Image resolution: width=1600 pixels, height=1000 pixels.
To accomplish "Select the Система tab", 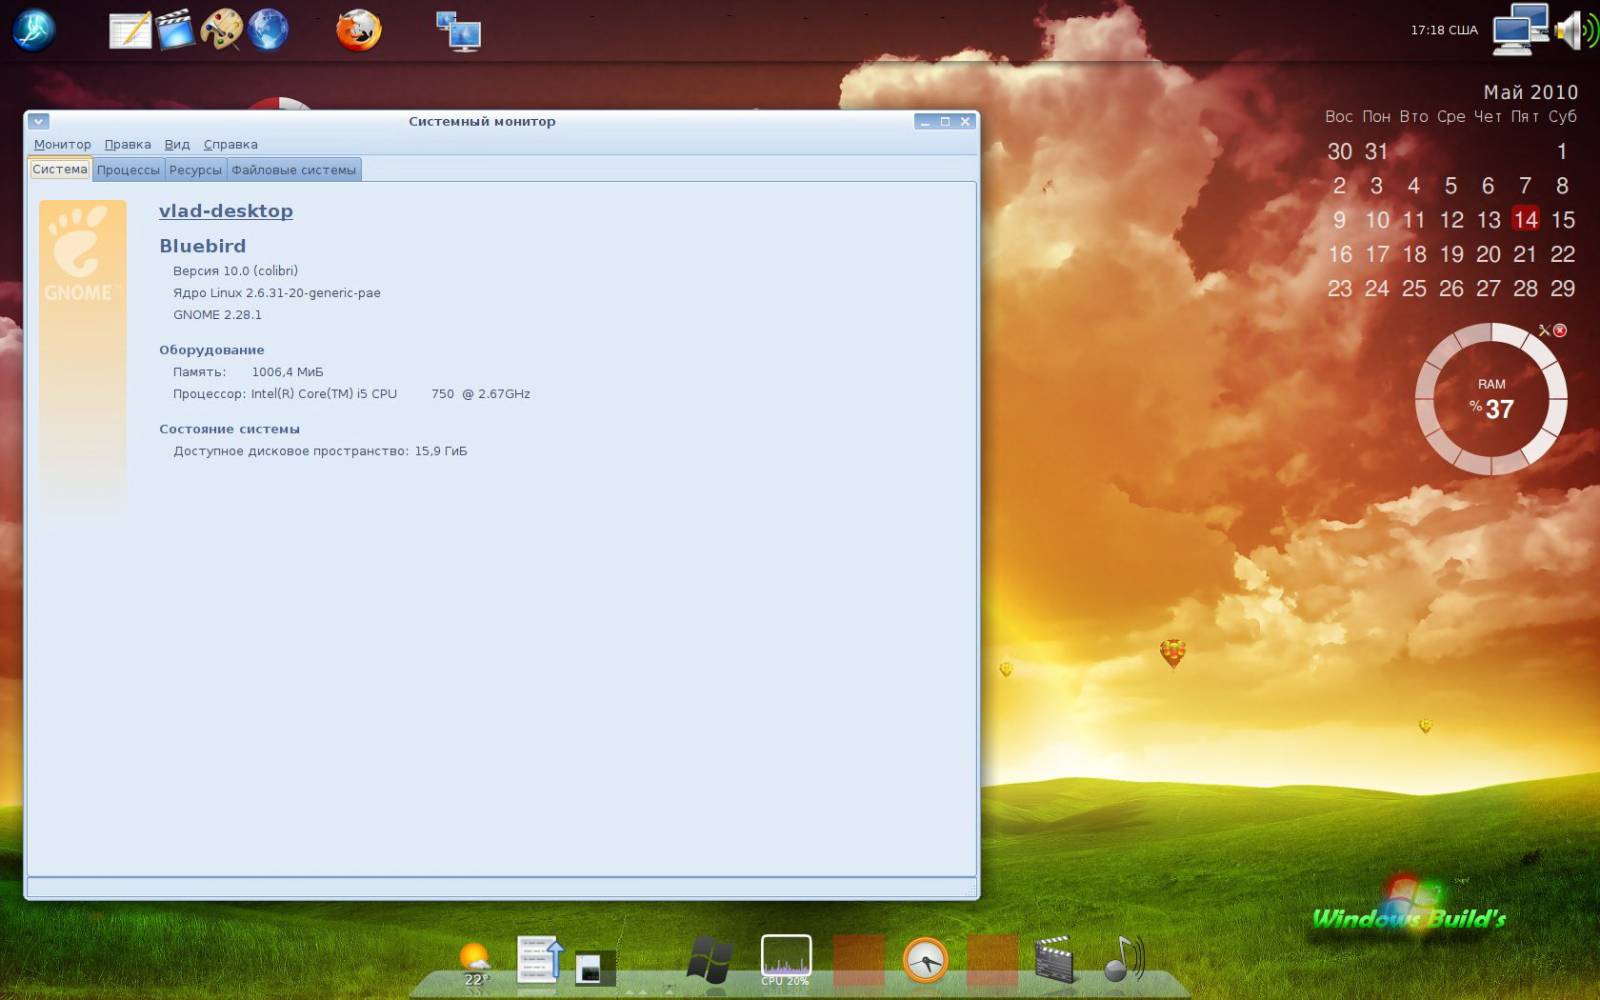I will [60, 169].
